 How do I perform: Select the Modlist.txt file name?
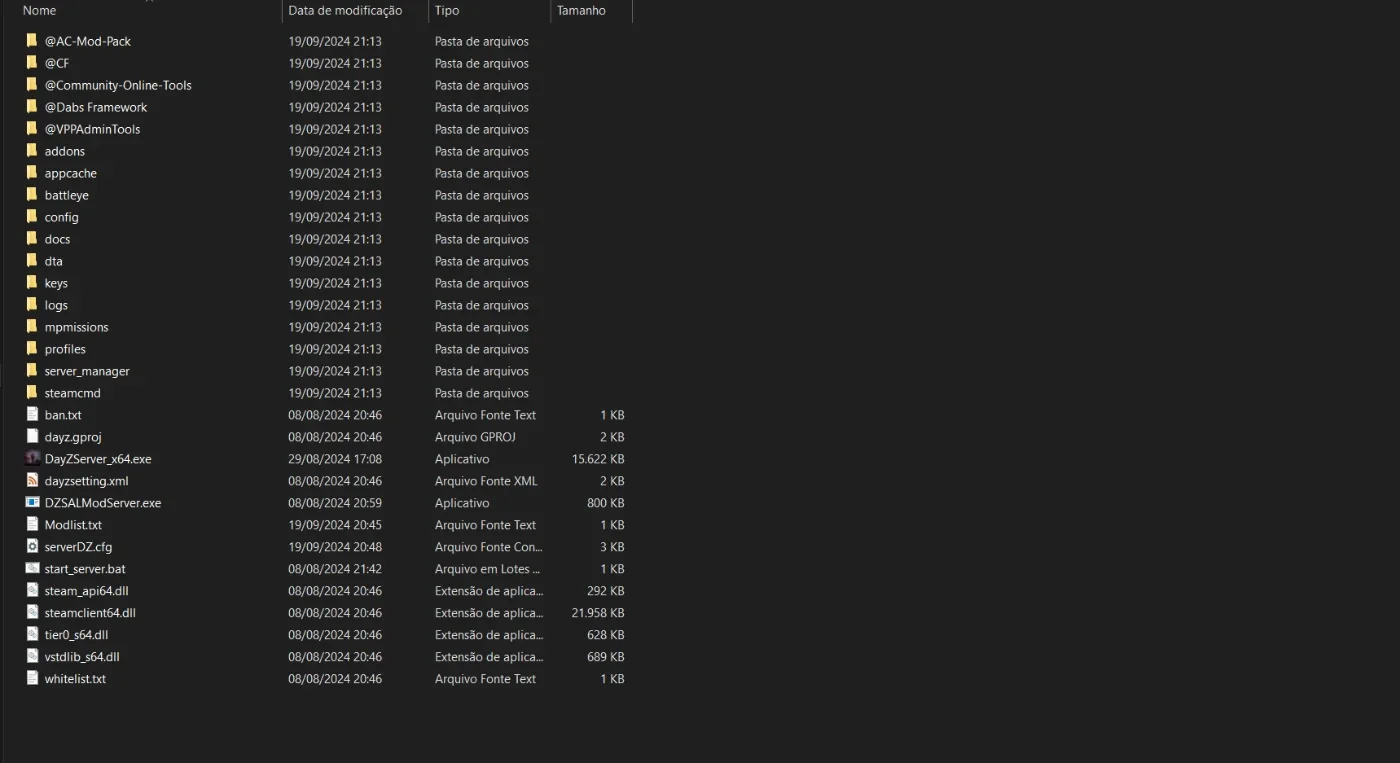click(73, 525)
